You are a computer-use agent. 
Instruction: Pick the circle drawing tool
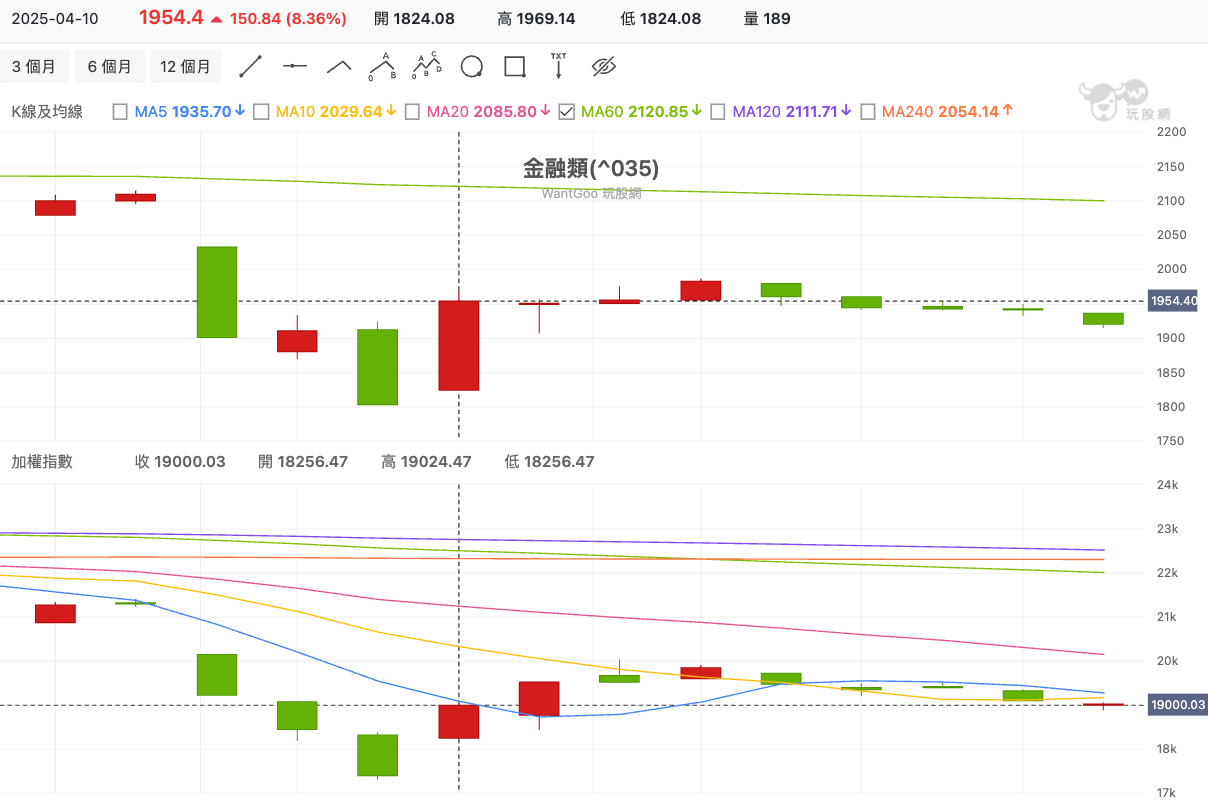pos(471,67)
